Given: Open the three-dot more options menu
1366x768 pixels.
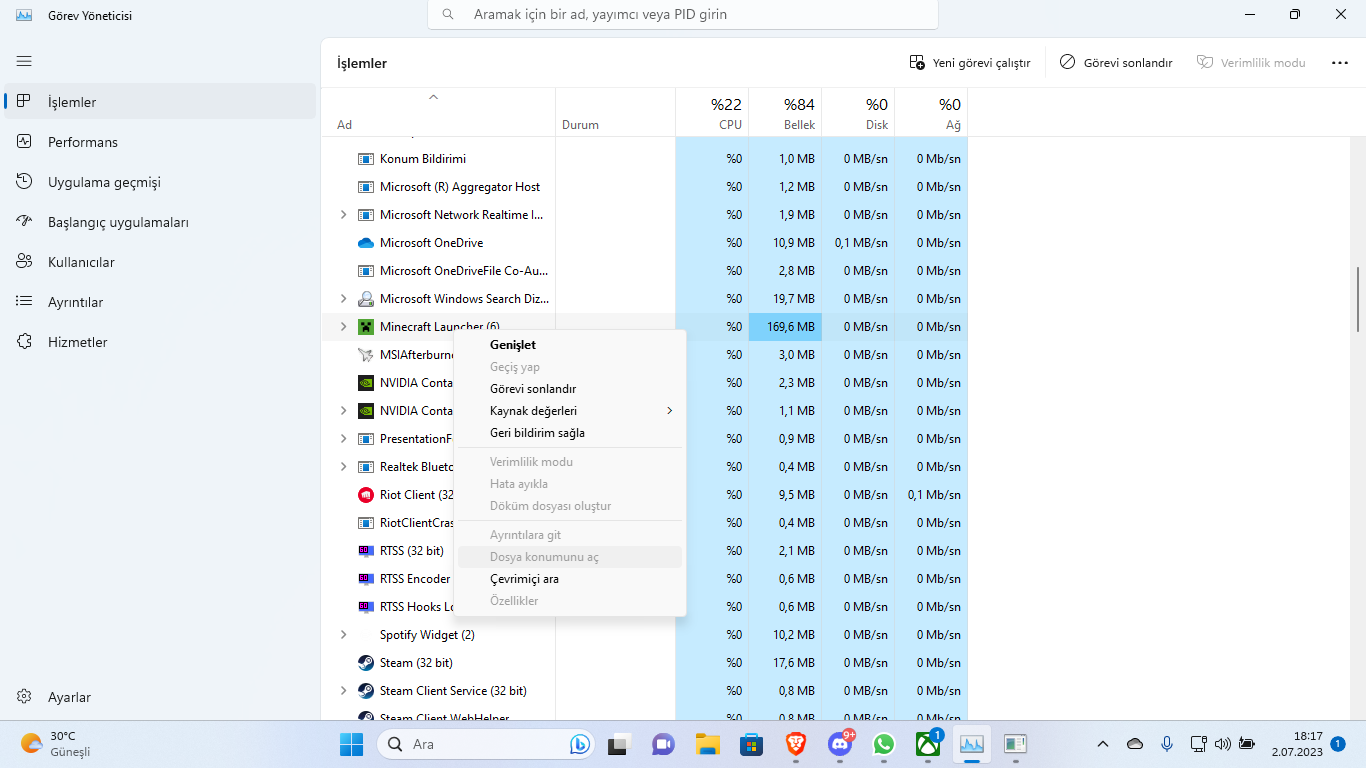Looking at the screenshot, I should pos(1340,62).
